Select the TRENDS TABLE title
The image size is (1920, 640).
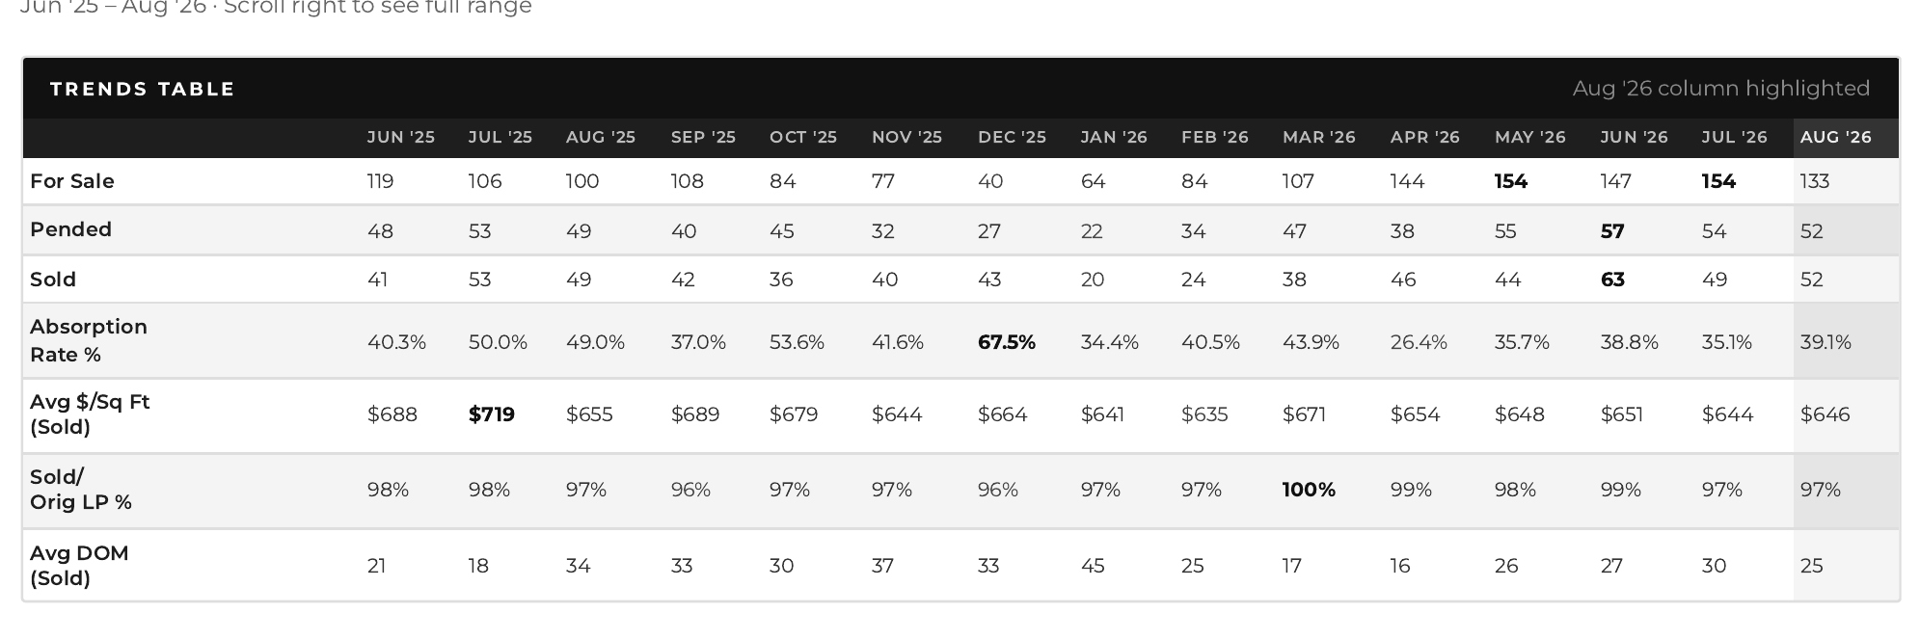(142, 89)
